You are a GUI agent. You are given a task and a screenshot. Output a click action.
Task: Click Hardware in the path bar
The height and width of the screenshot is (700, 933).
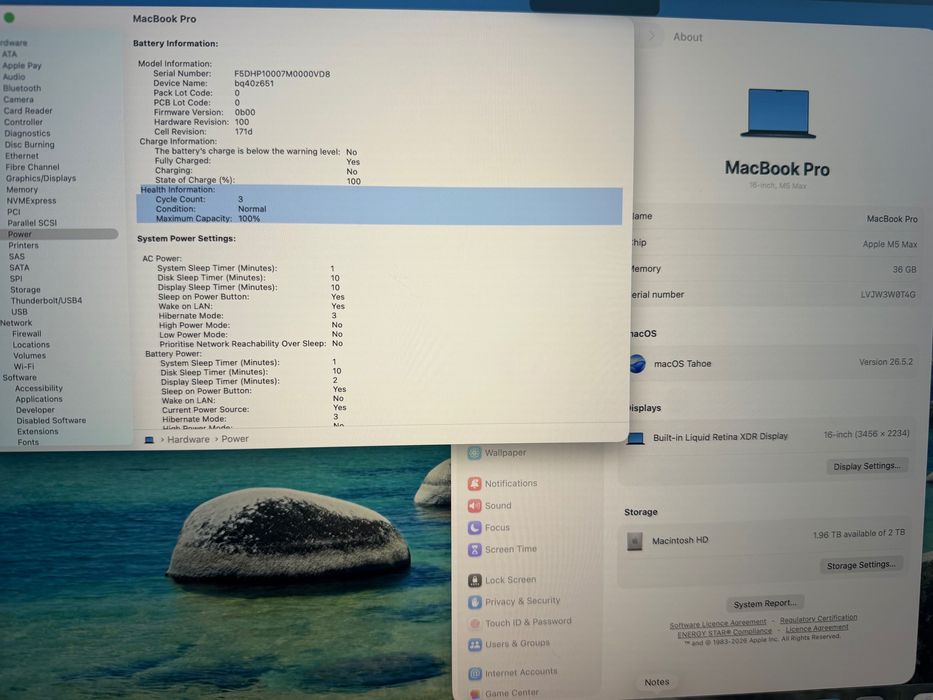pyautogui.click(x=188, y=439)
